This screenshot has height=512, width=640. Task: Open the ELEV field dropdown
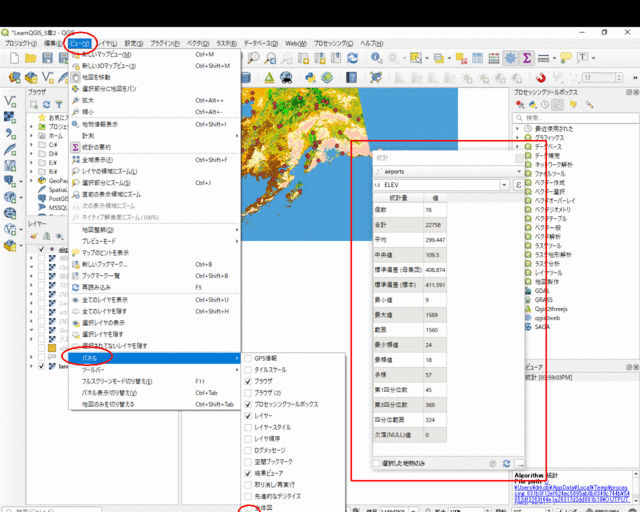(x=504, y=185)
